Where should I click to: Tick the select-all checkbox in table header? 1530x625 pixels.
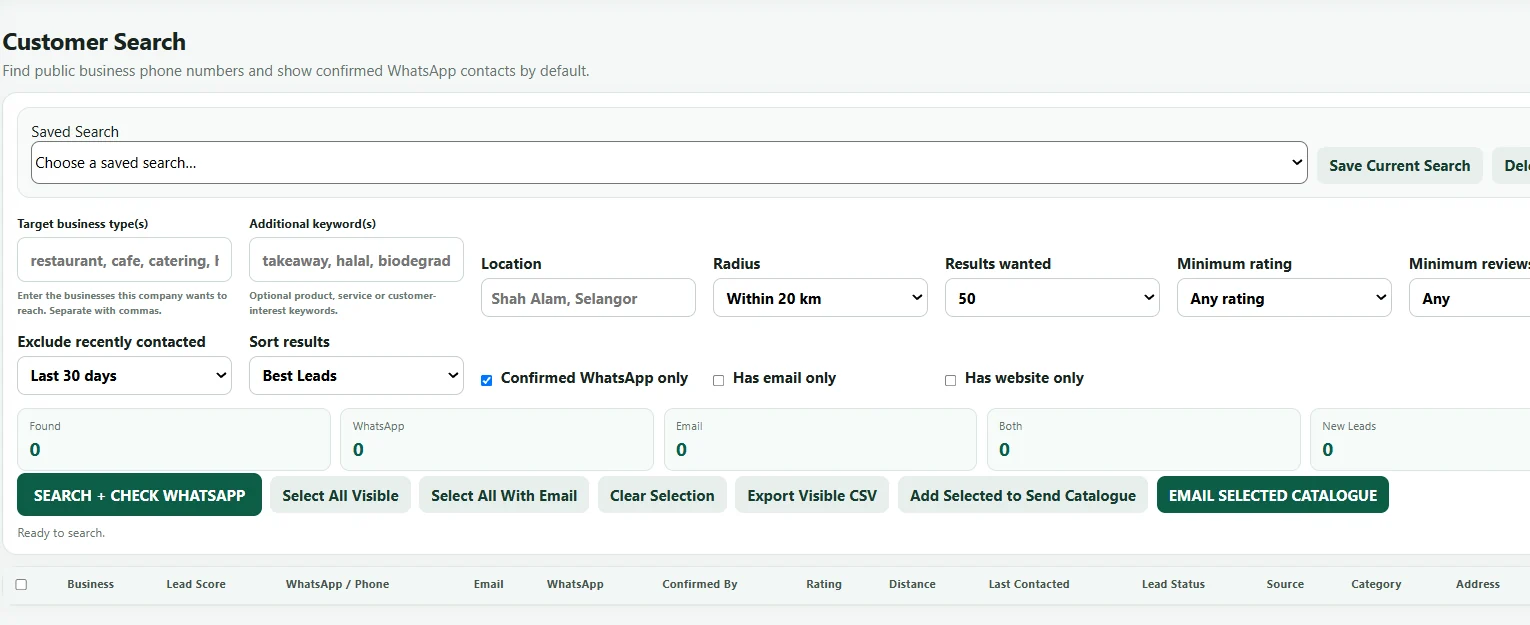pos(21,584)
